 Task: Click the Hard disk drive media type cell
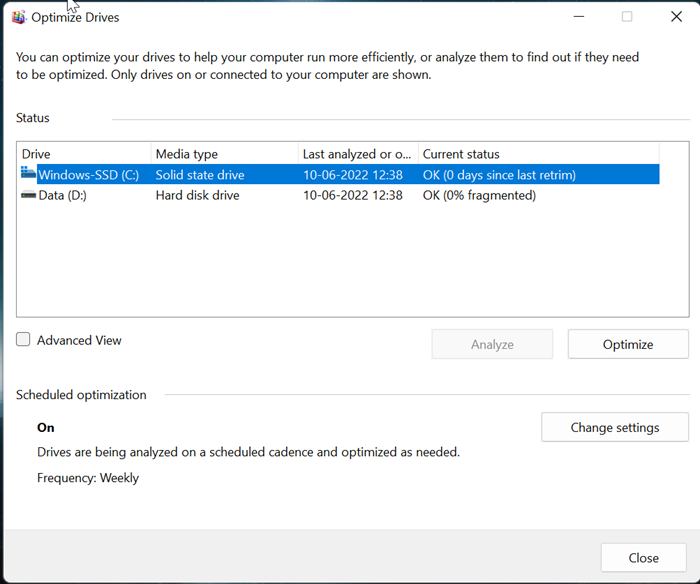point(197,196)
